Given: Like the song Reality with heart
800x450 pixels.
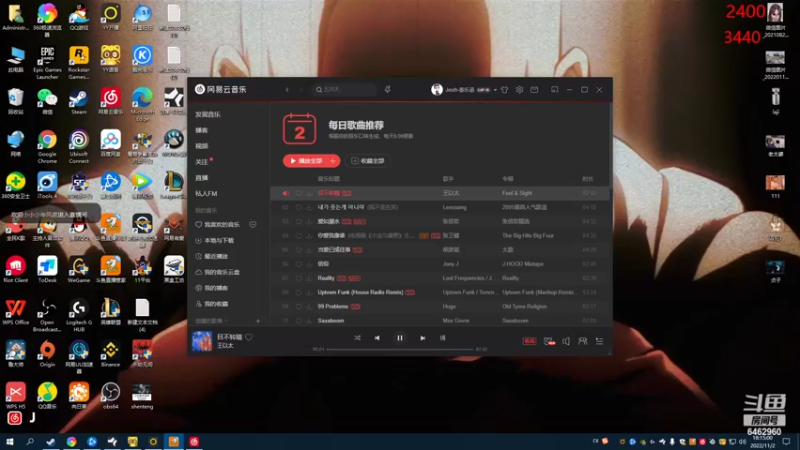Looking at the screenshot, I should [x=298, y=279].
